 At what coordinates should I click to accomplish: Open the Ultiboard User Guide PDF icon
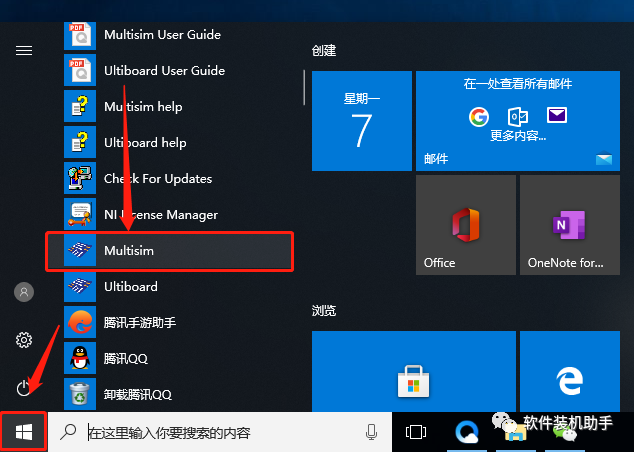(80, 70)
